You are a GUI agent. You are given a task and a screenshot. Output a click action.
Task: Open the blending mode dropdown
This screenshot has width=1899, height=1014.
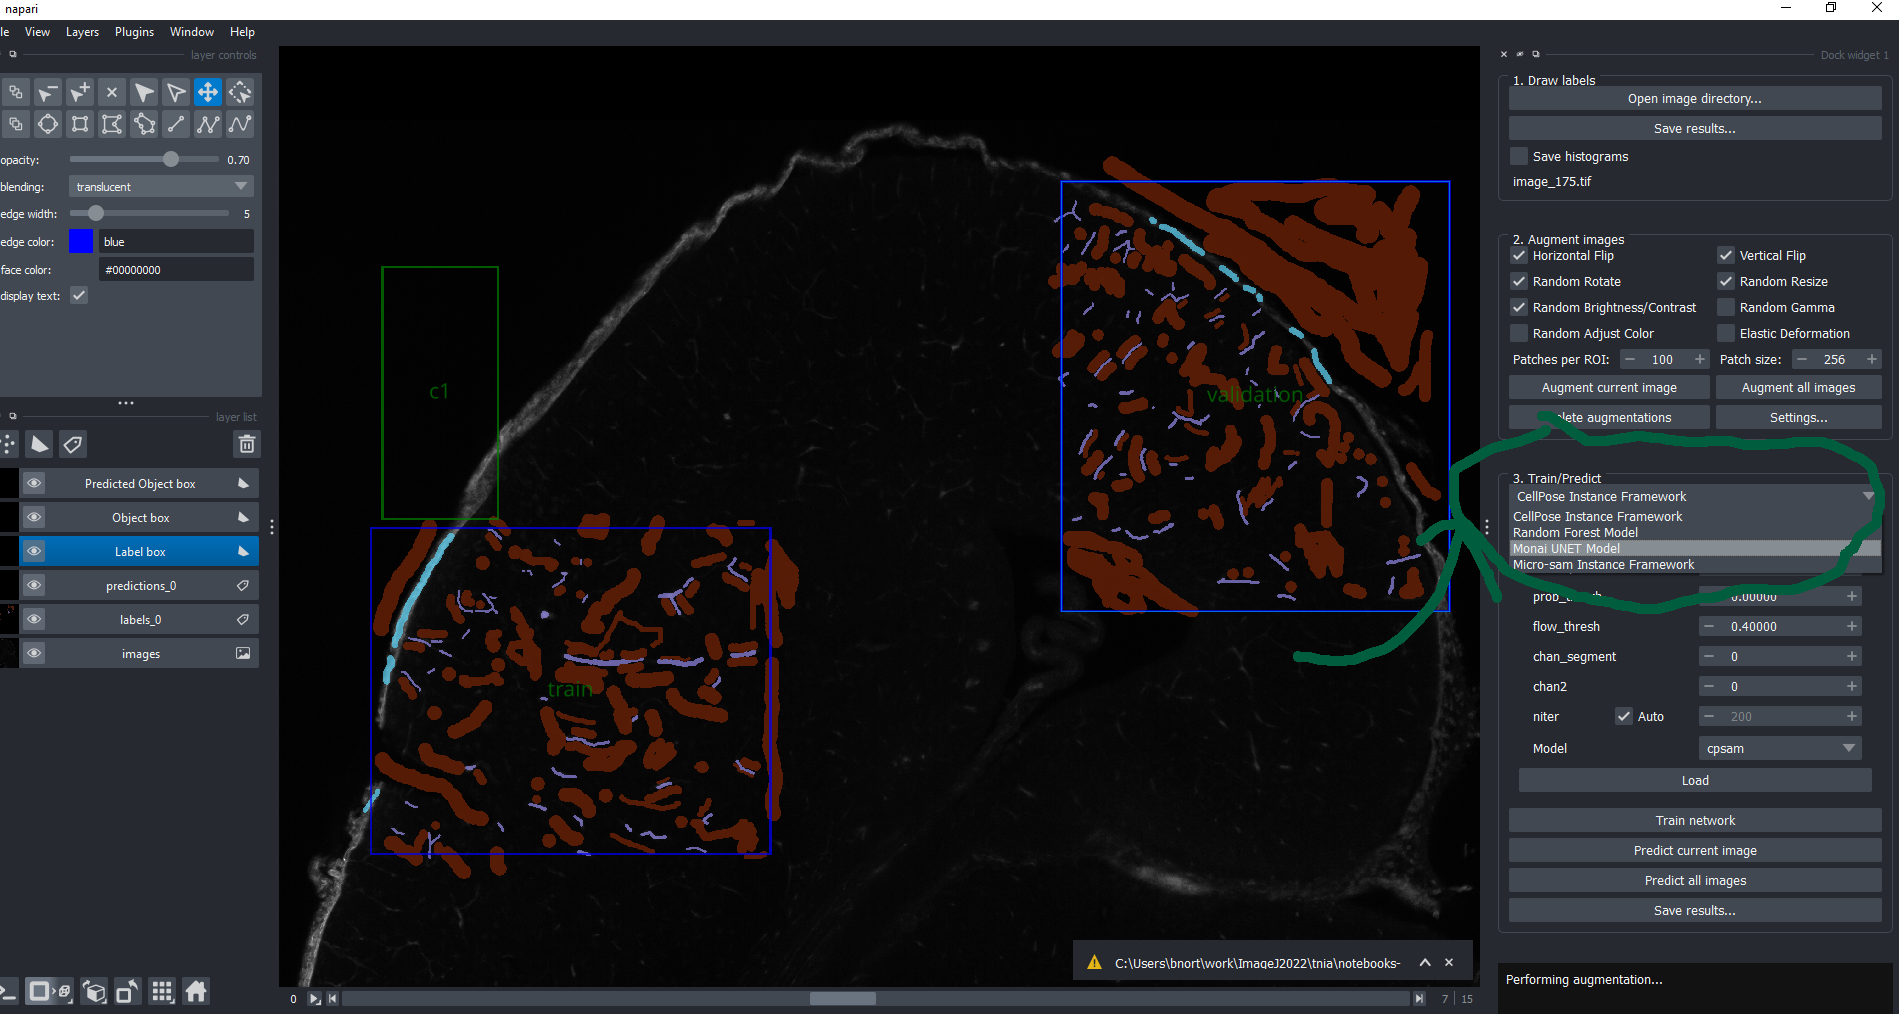160,187
